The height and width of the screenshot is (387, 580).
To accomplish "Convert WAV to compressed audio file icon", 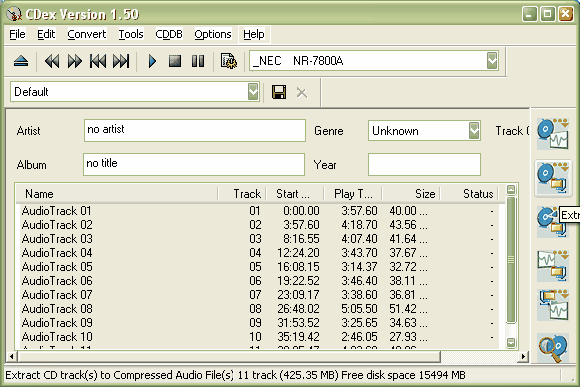I will [x=553, y=265].
